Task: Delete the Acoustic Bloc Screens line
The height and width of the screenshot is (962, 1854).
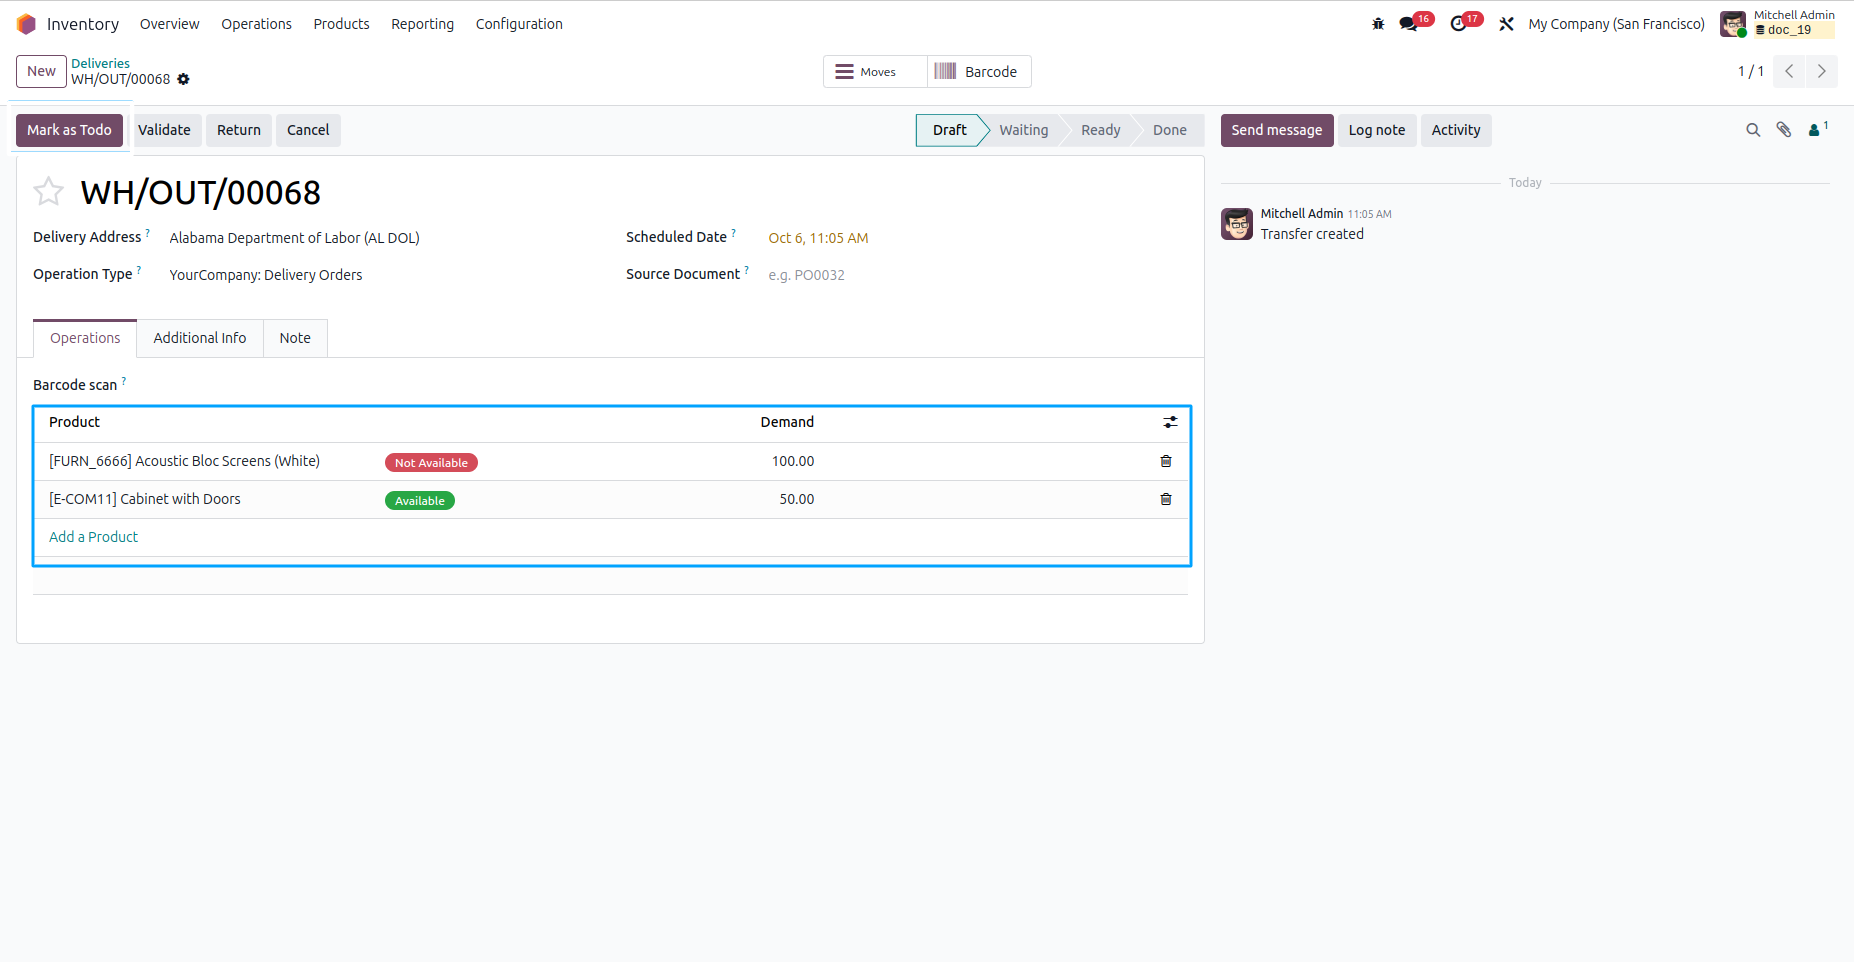Action: click(x=1166, y=461)
